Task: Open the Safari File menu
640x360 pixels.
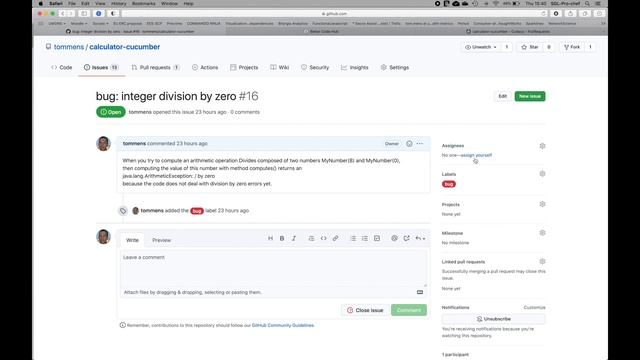Action: click(x=72, y=3)
